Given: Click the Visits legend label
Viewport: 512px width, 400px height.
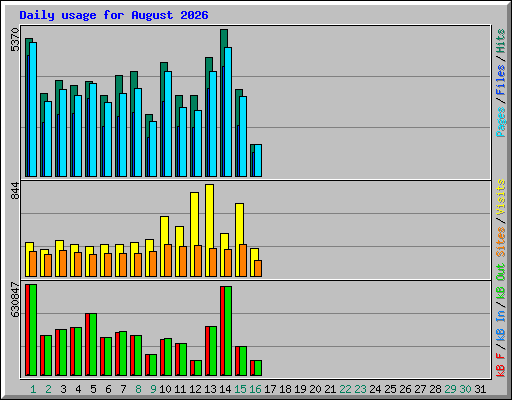Looking at the screenshot, I should [x=500, y=197].
